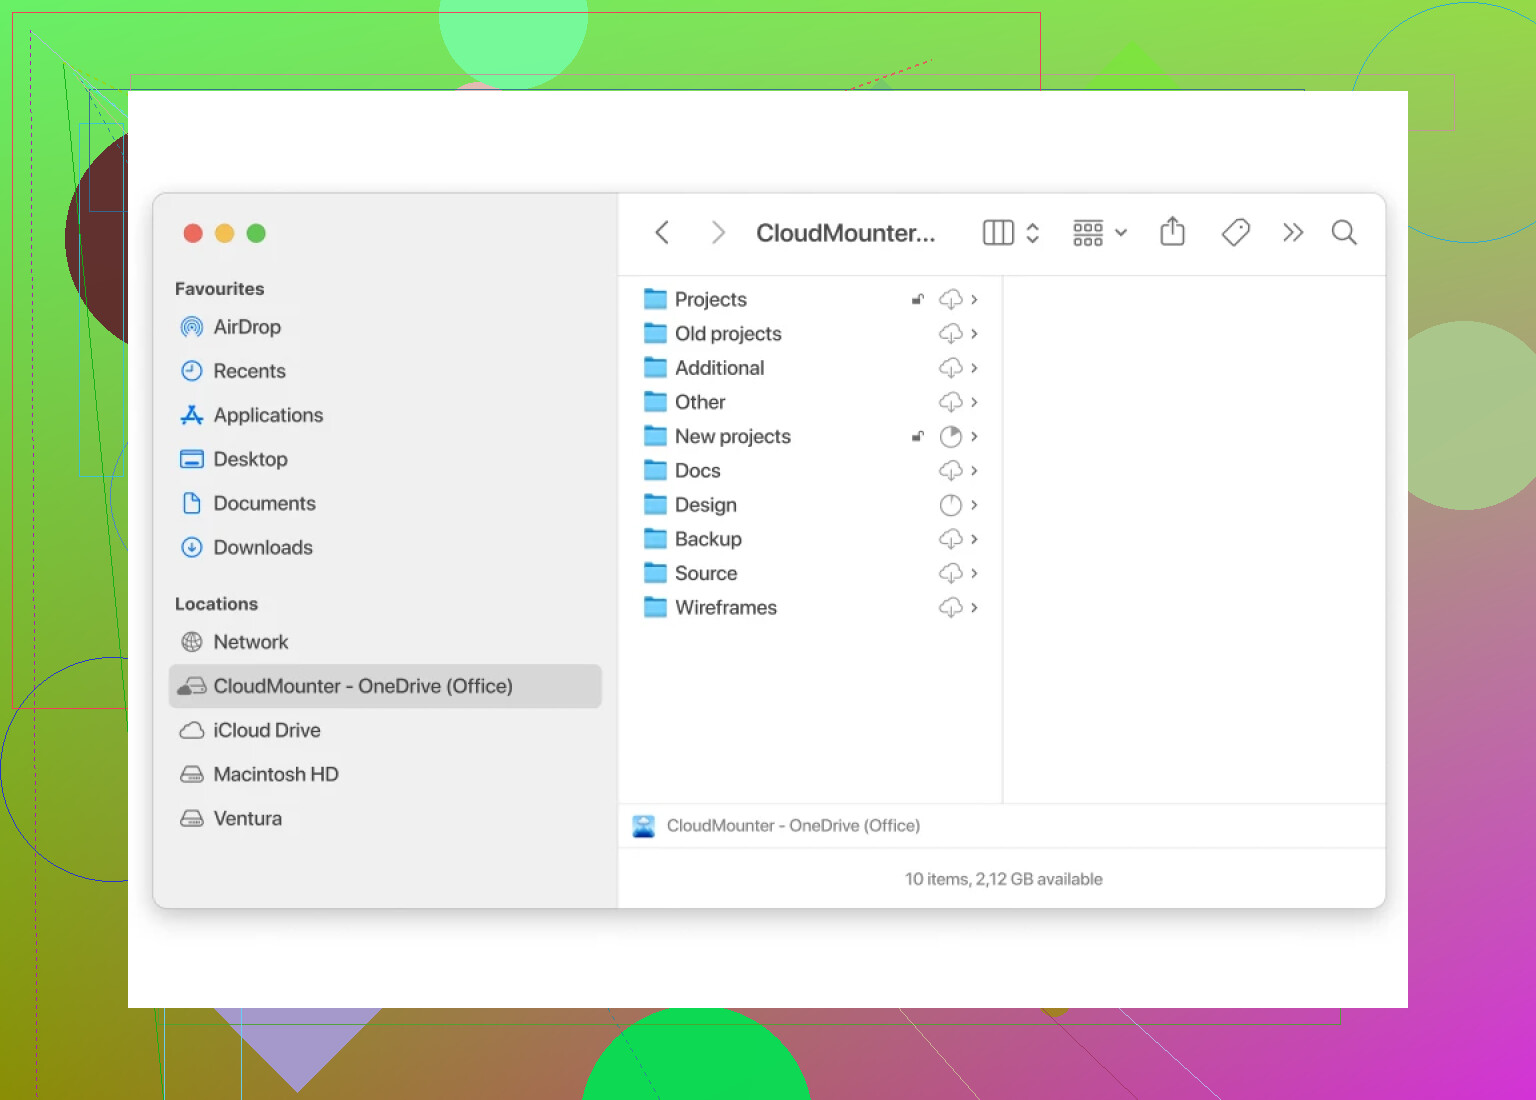Click the Tags toolbar icon
This screenshot has height=1100, width=1536.
click(1236, 233)
